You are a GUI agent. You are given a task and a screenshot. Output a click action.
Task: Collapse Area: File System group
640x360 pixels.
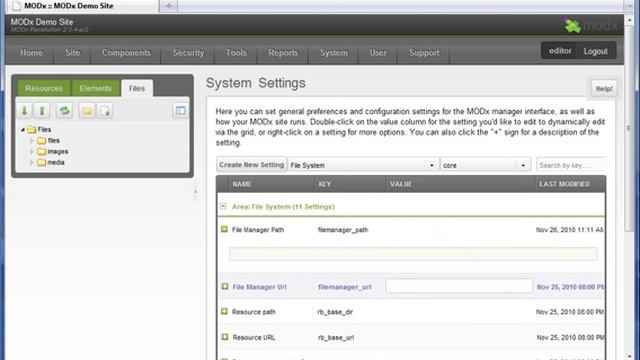pyautogui.click(x=223, y=207)
